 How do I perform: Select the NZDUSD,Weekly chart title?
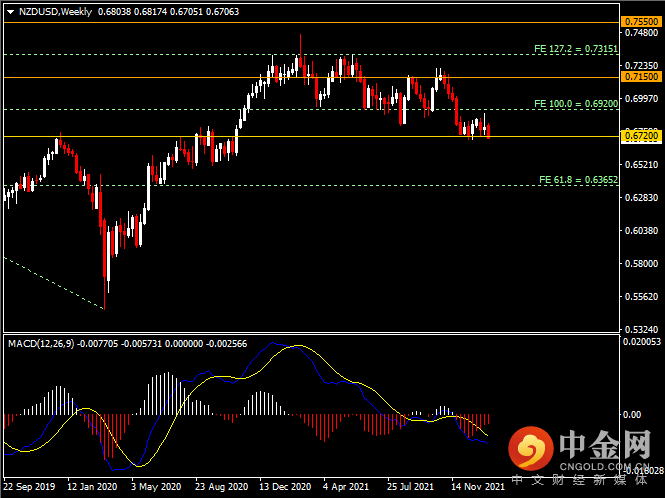coord(55,12)
